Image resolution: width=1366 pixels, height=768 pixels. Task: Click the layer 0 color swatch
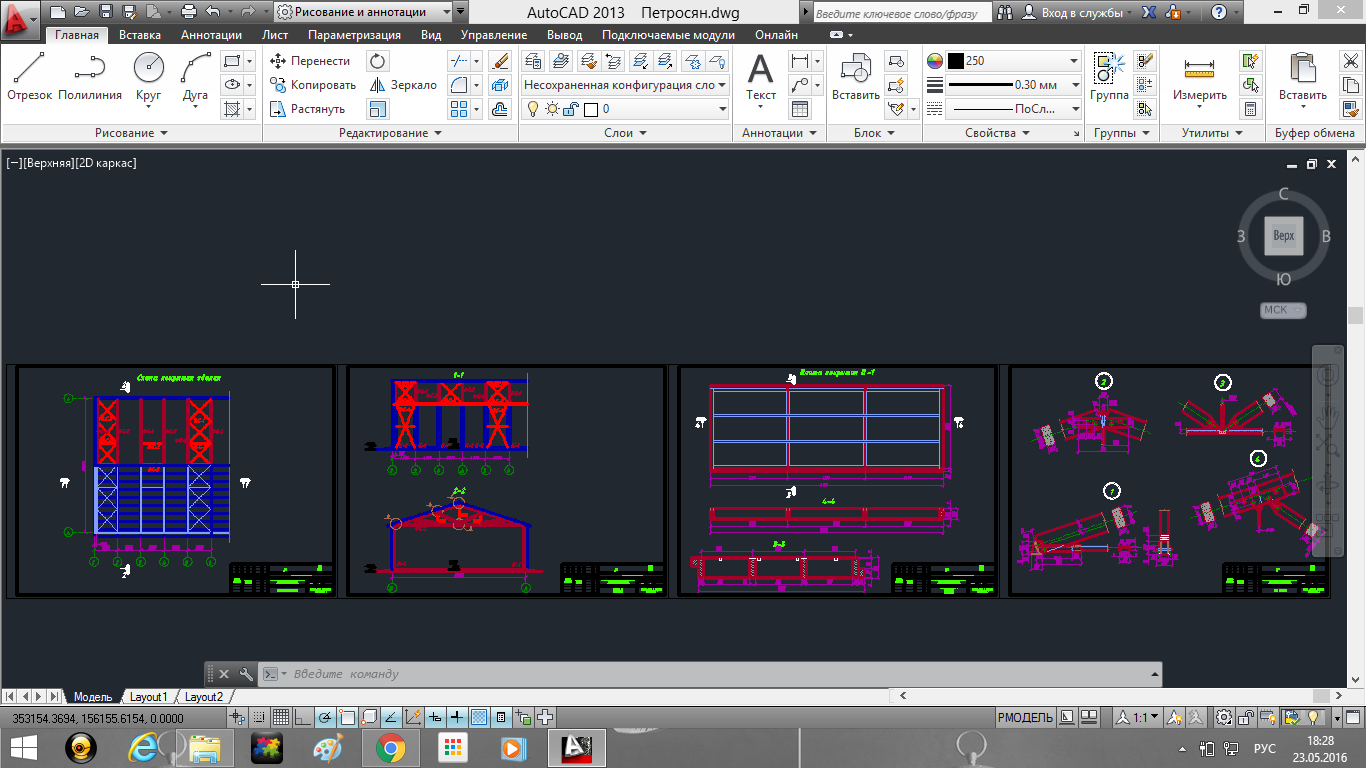(x=590, y=109)
